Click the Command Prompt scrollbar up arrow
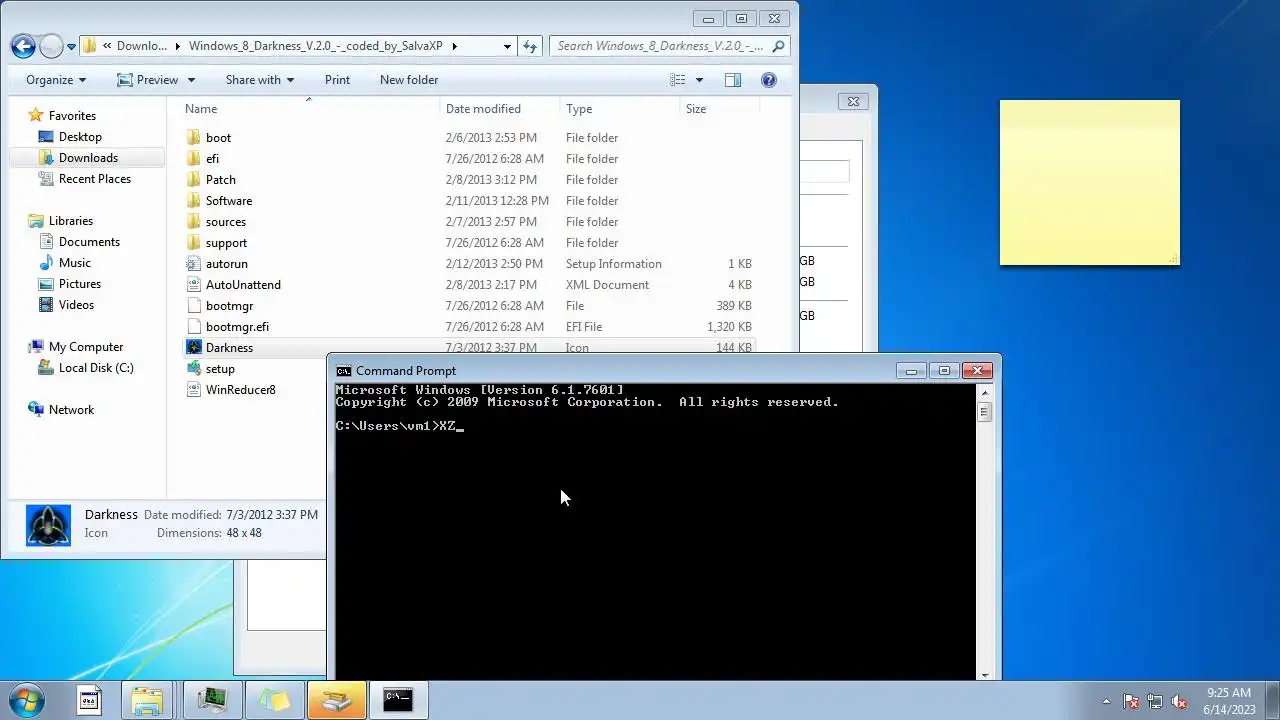Image resolution: width=1280 pixels, height=720 pixels. (x=984, y=393)
